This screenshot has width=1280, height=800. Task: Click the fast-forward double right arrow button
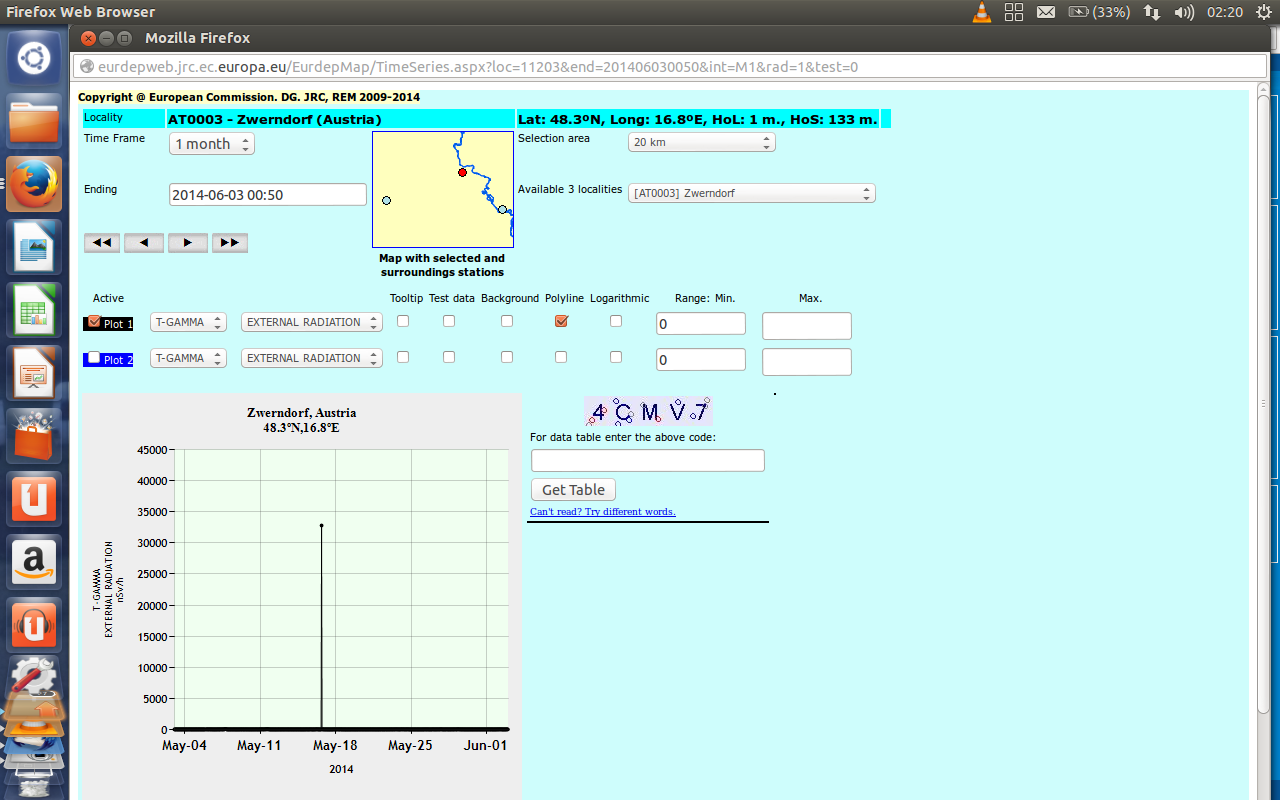click(x=229, y=243)
